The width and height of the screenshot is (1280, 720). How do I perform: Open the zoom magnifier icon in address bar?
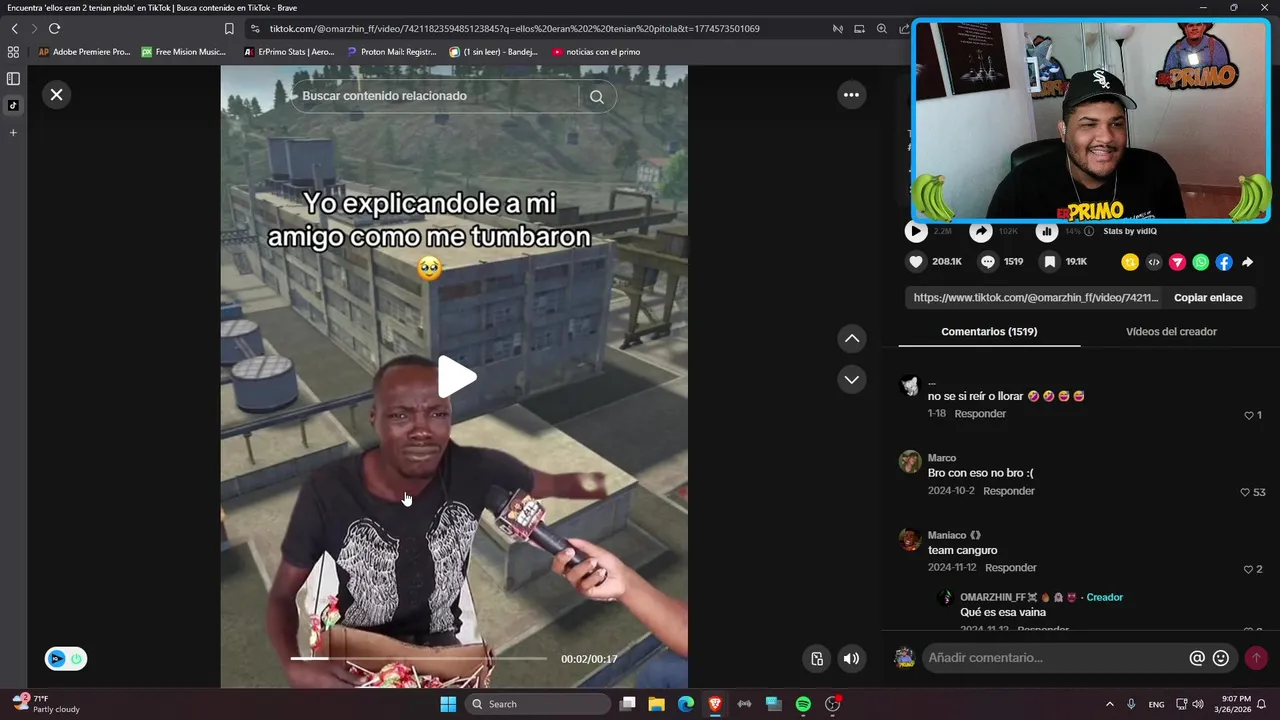881,29
